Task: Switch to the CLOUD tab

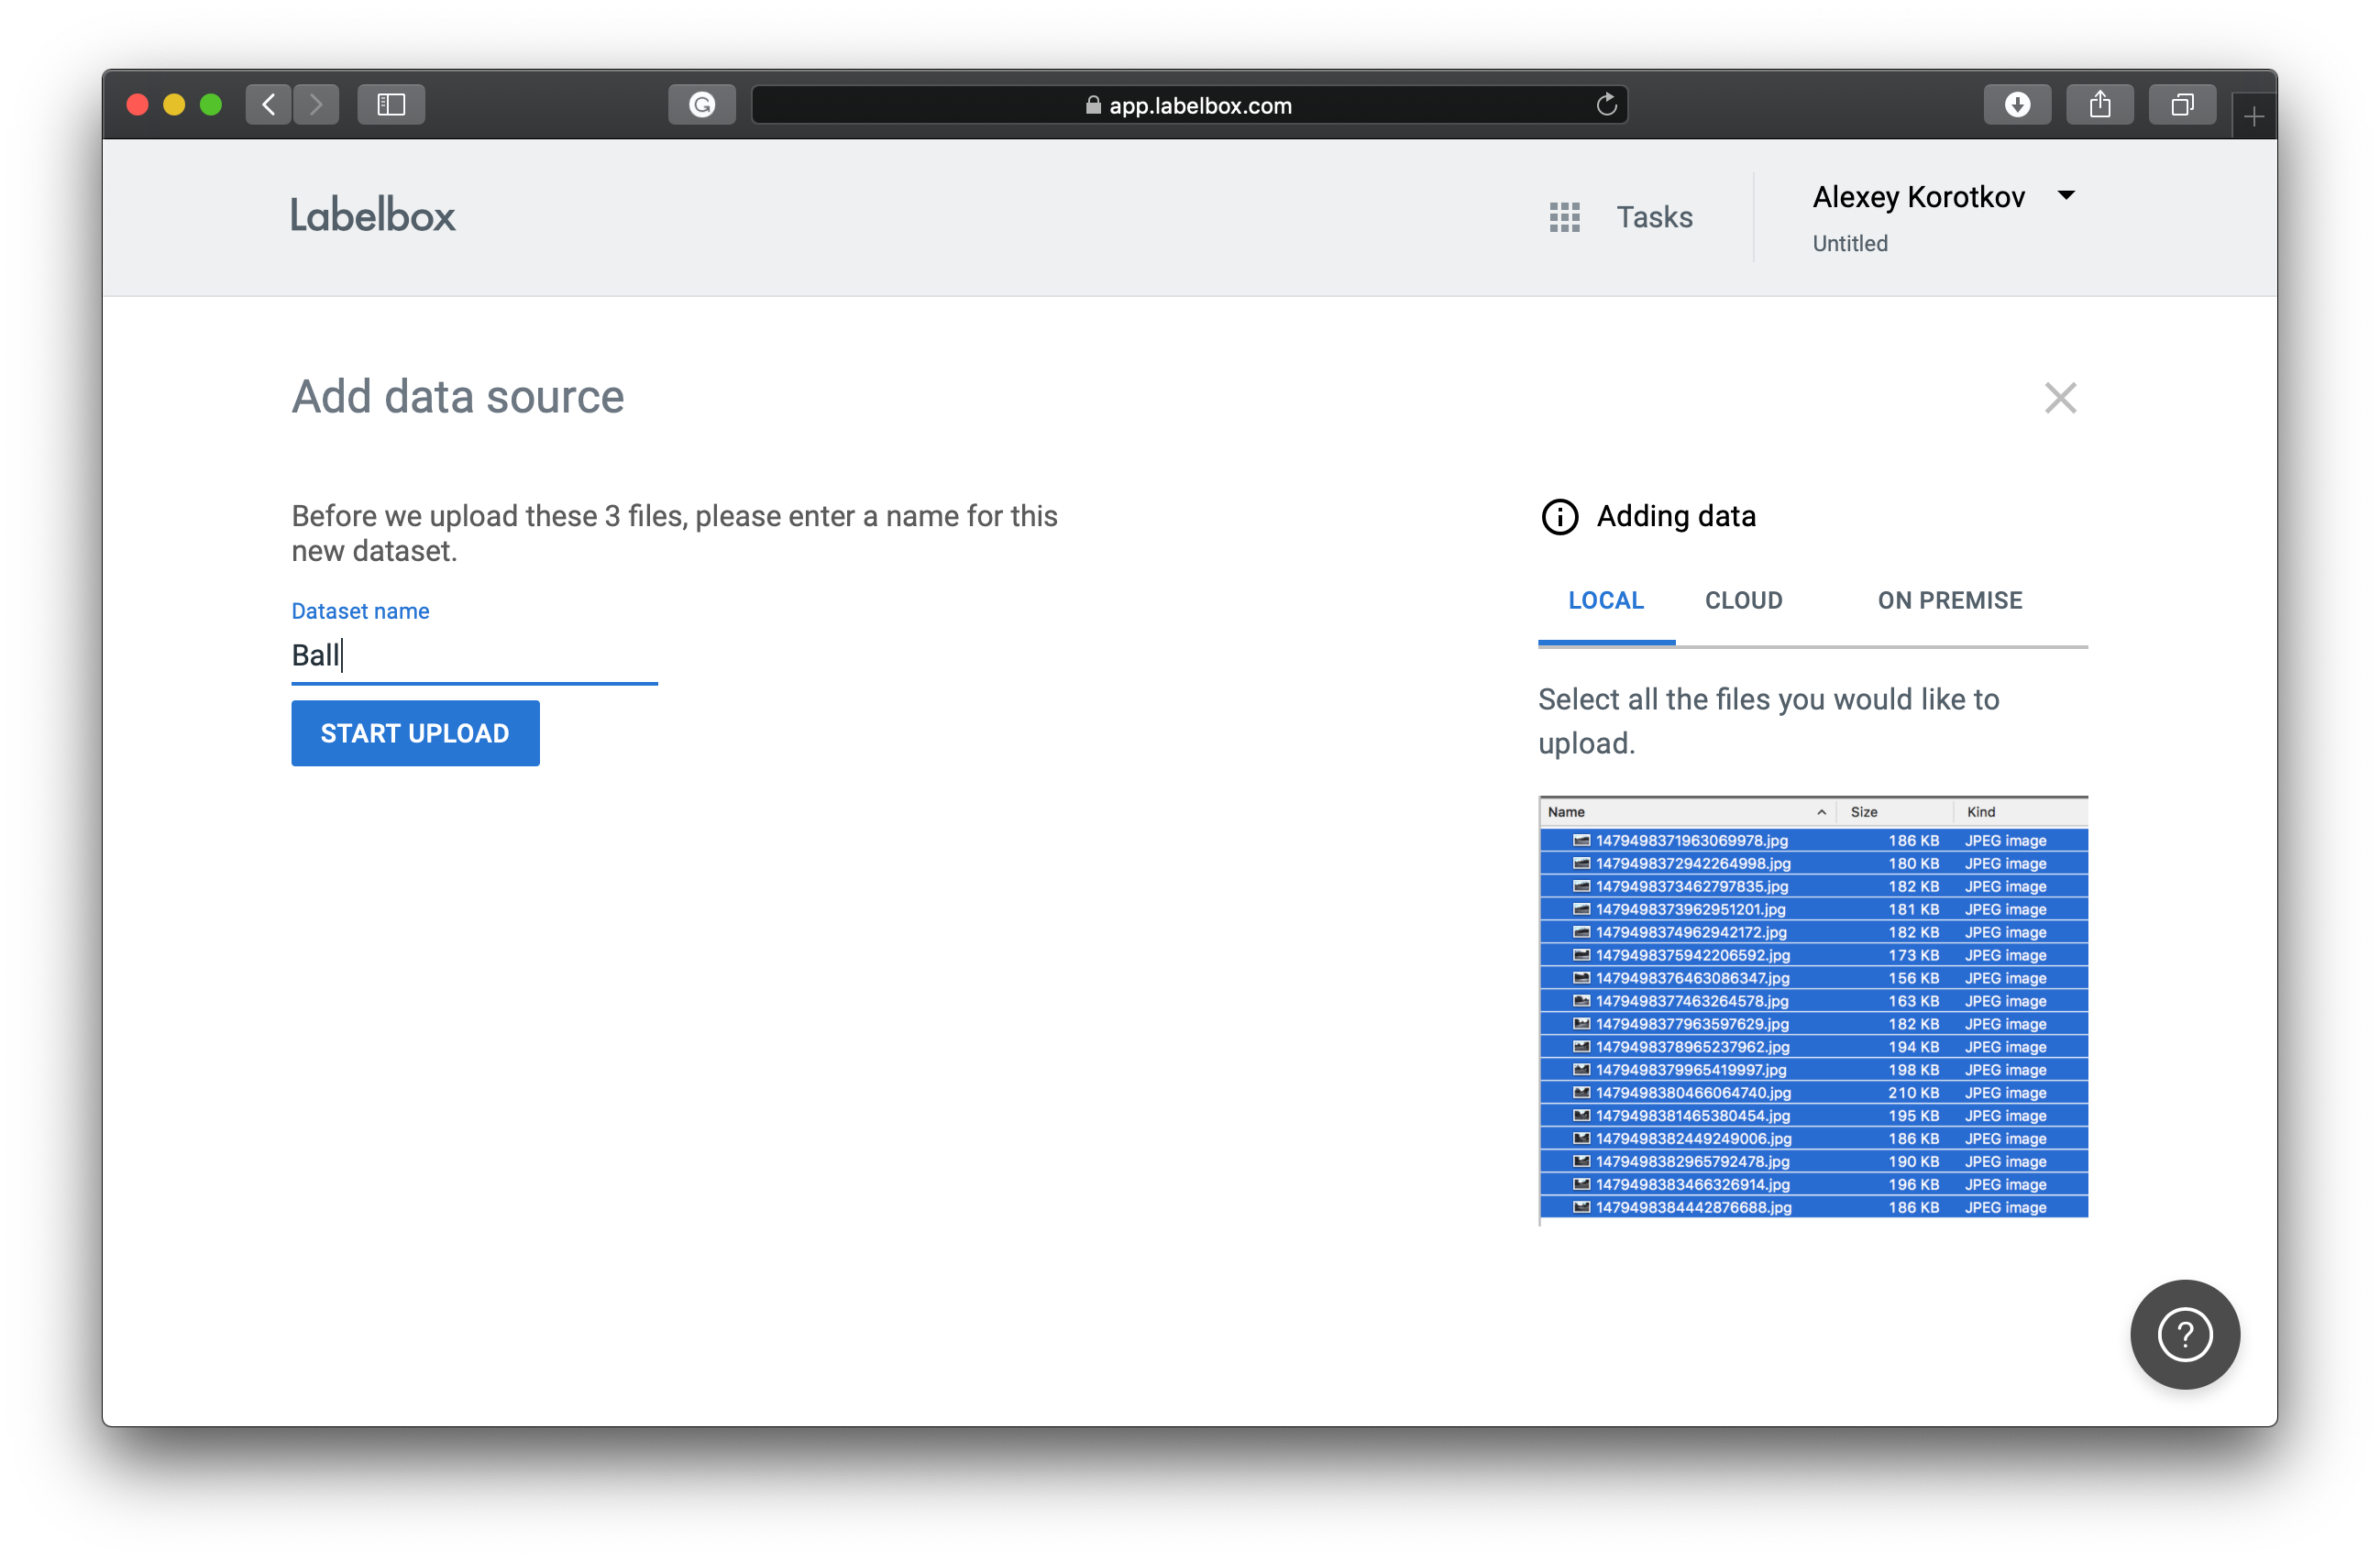Action: point(1743,600)
